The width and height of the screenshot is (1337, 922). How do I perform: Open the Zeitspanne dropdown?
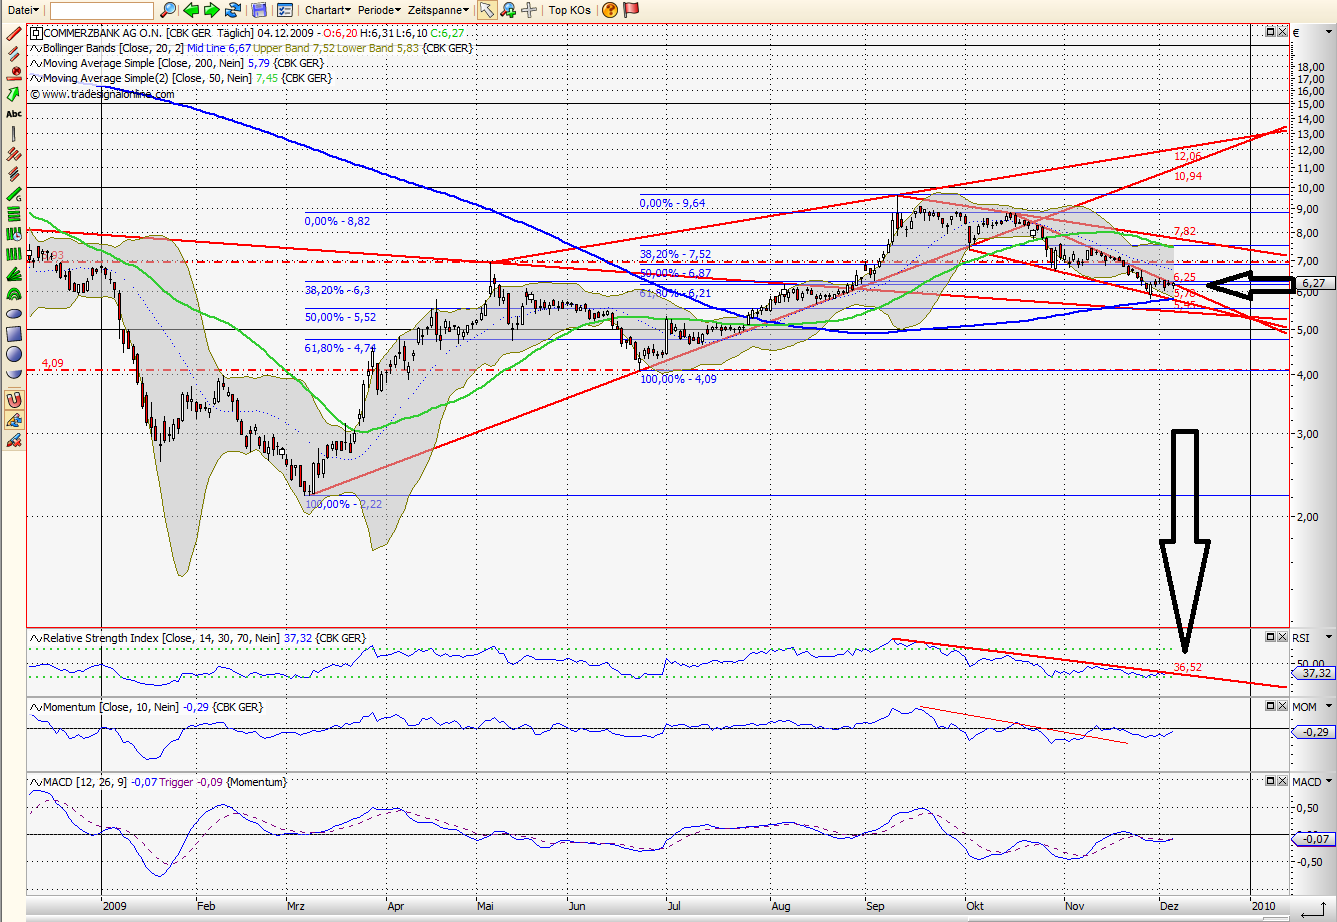tap(436, 10)
